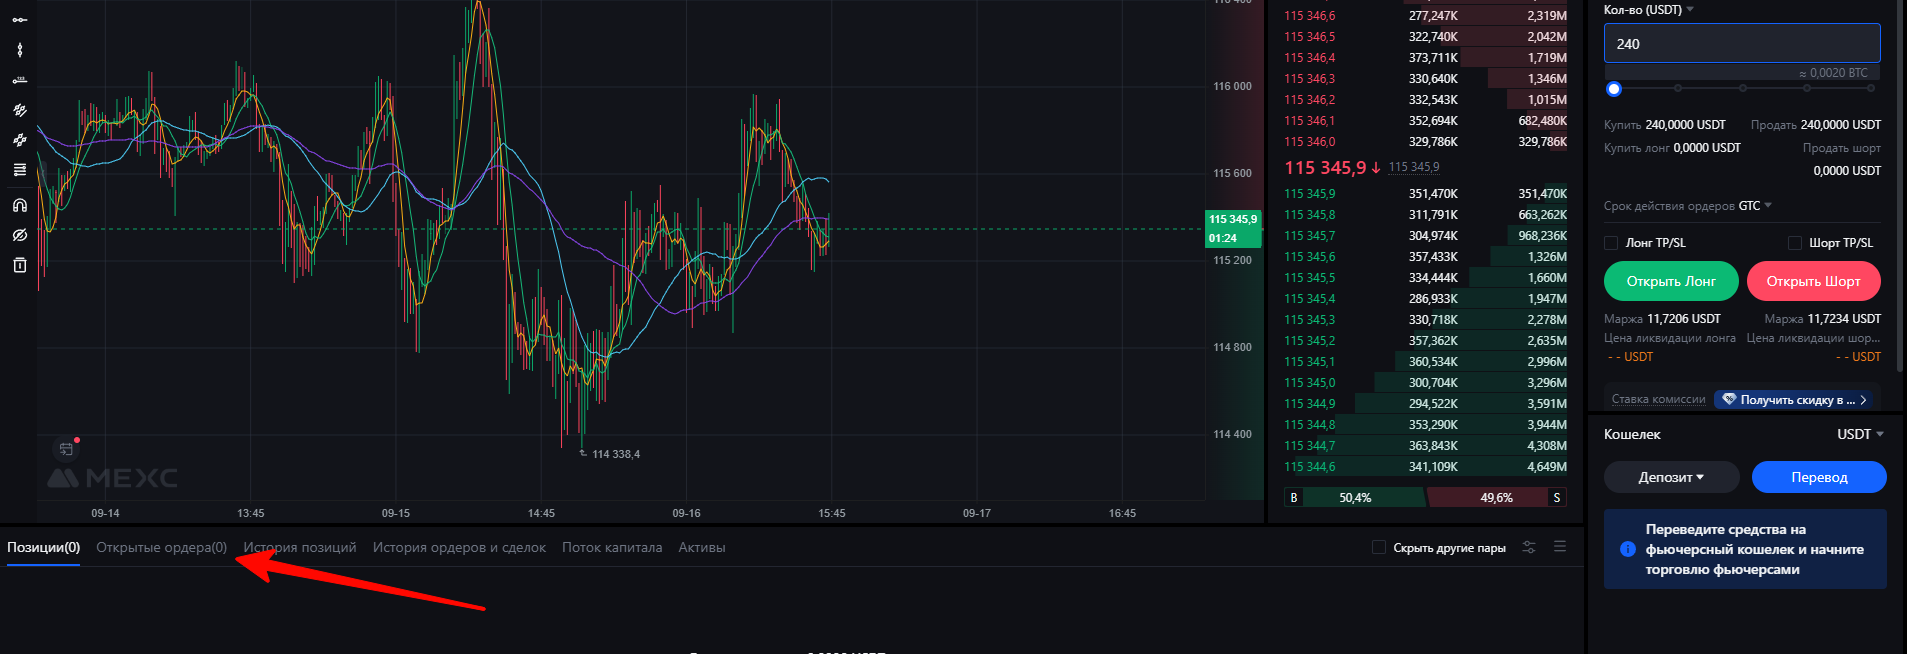
Task: Hide all drawings with crossed-eye icon
Action: click(x=19, y=235)
